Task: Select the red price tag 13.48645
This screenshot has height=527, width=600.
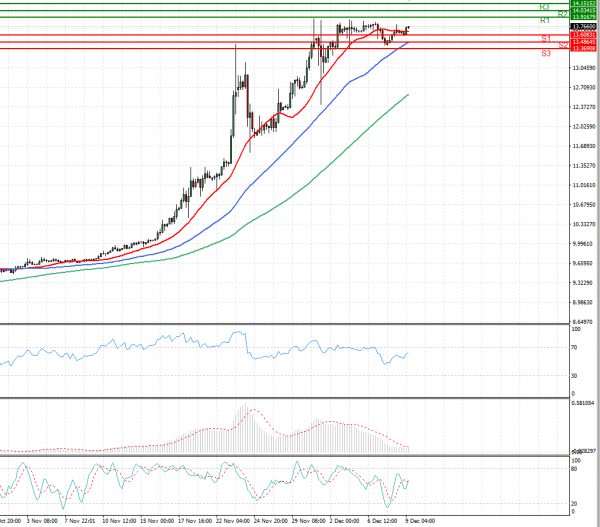Action: (x=584, y=42)
